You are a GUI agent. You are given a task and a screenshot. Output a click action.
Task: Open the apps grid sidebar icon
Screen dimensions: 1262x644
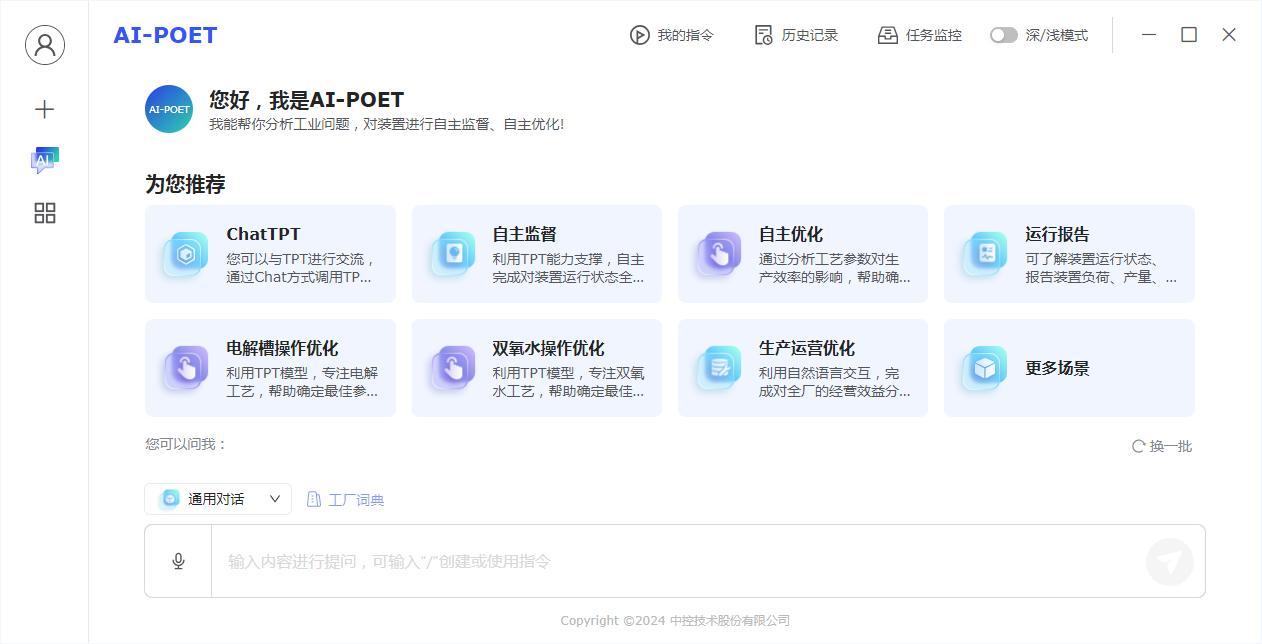44,213
